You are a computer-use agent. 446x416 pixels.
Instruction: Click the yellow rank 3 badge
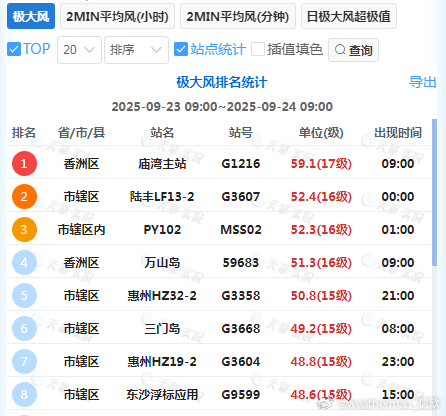[24, 229]
